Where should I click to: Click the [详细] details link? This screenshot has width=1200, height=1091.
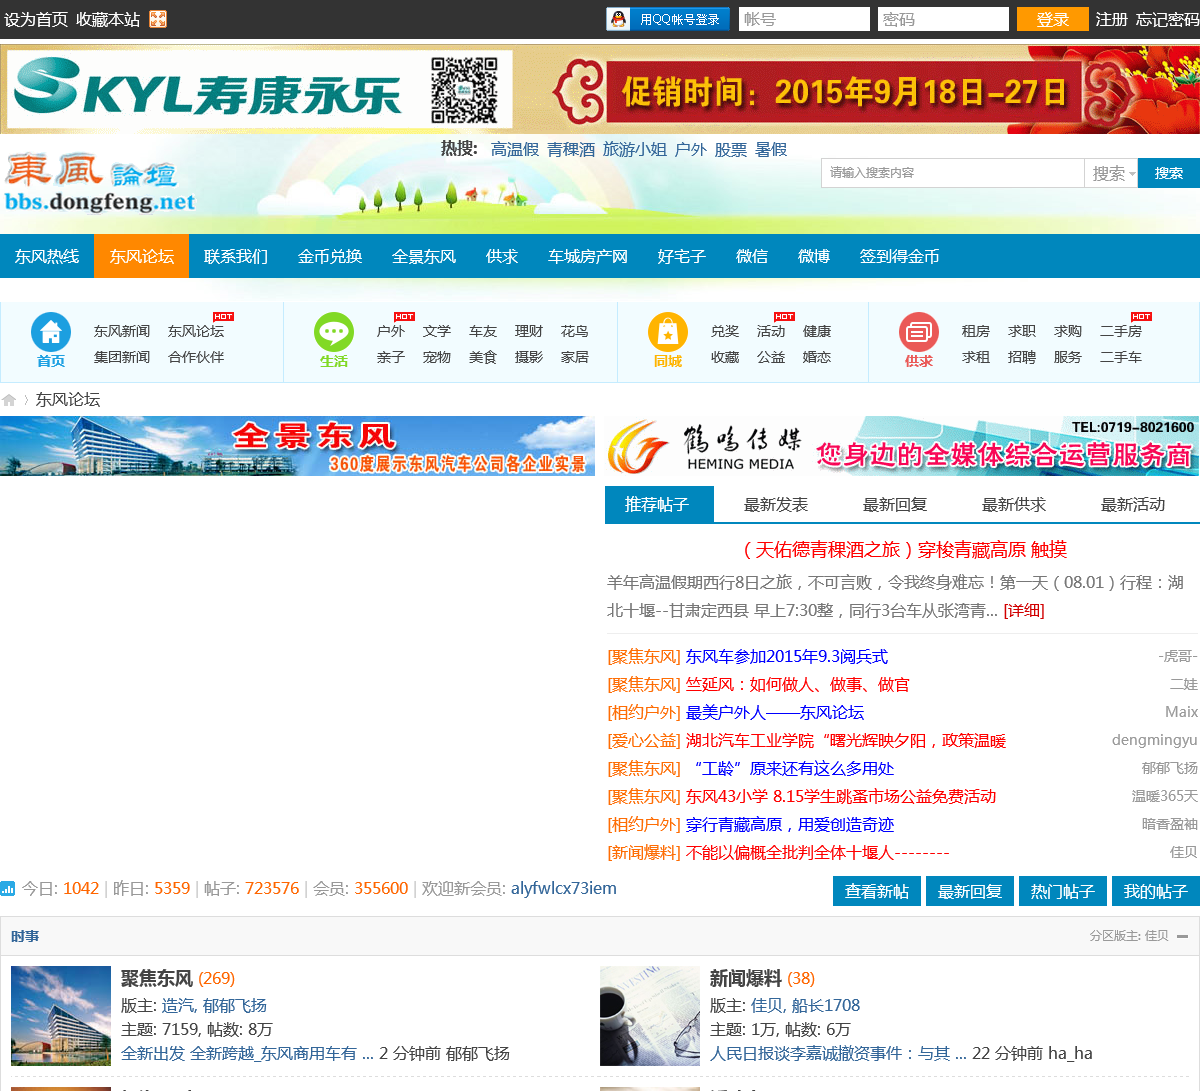tap(1024, 610)
